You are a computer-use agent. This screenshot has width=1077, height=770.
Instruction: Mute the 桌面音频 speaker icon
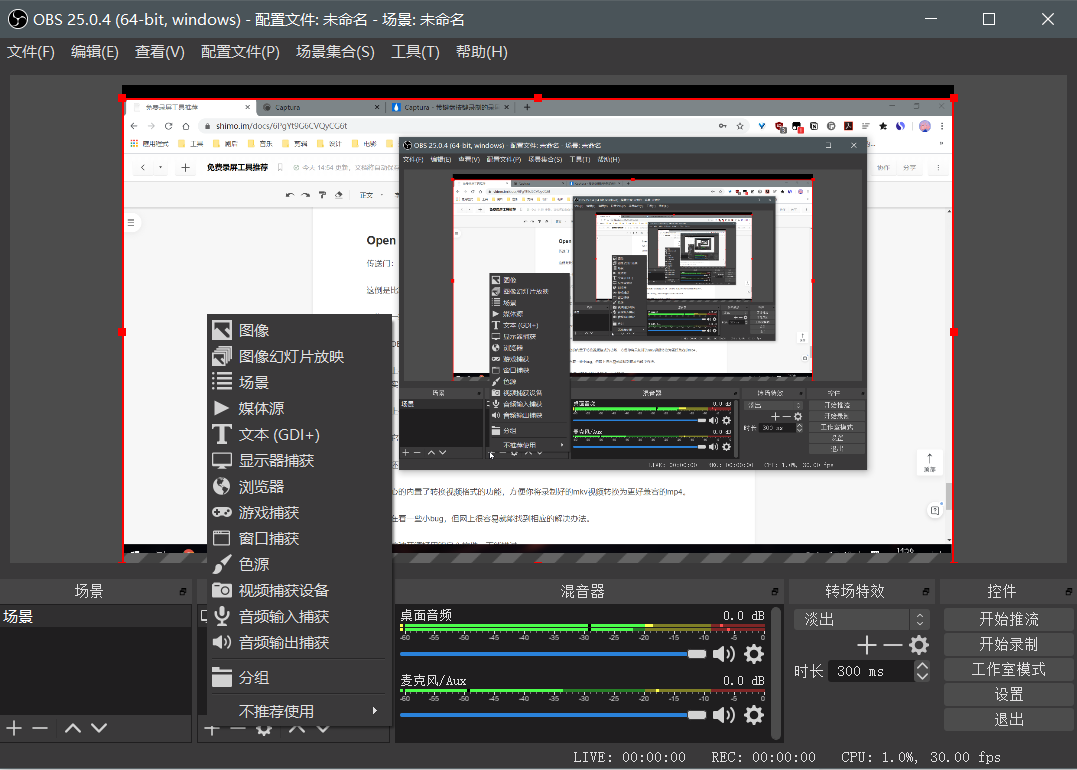click(x=723, y=654)
